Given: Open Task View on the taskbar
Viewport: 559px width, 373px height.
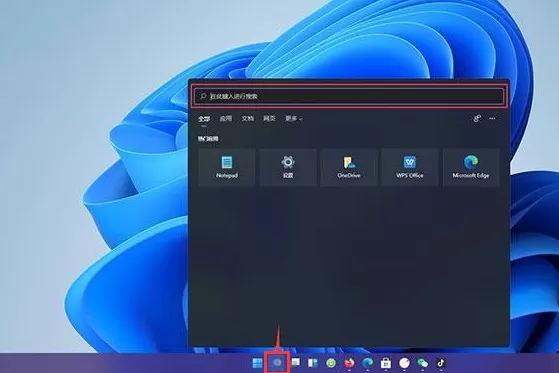Looking at the screenshot, I should (x=295, y=363).
